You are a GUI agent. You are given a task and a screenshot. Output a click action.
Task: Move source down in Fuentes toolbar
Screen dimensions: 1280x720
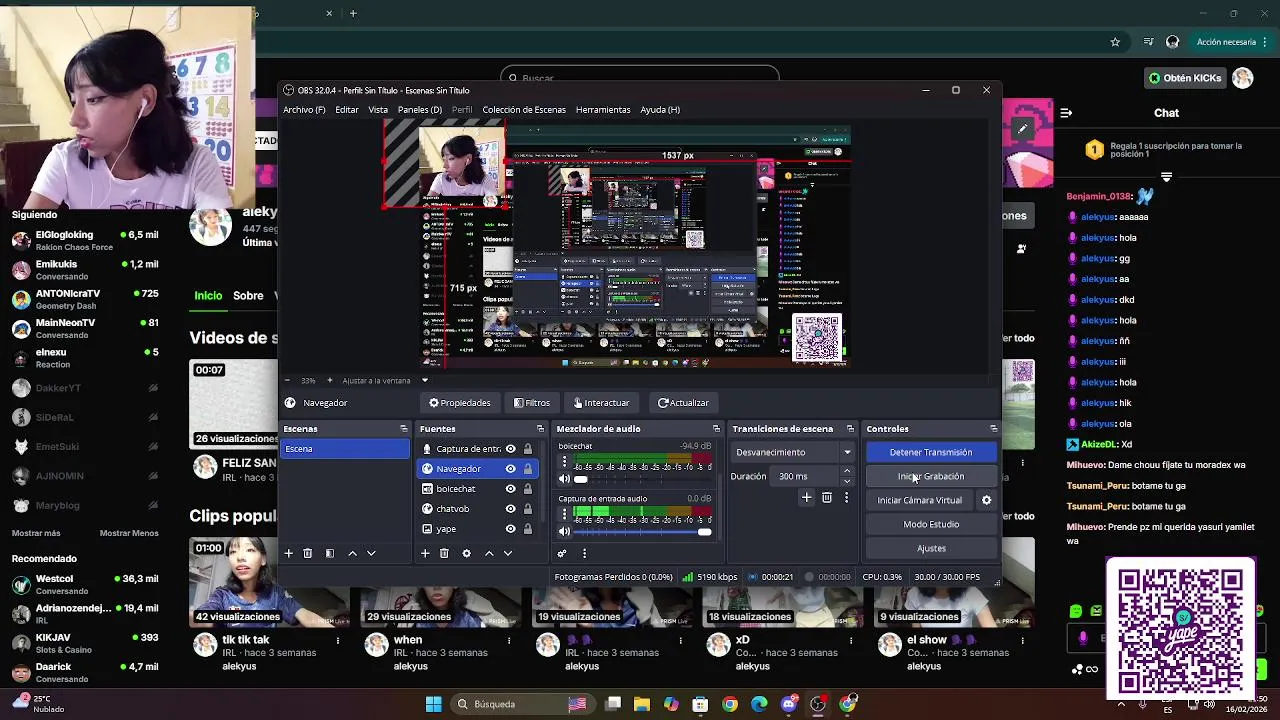508,553
